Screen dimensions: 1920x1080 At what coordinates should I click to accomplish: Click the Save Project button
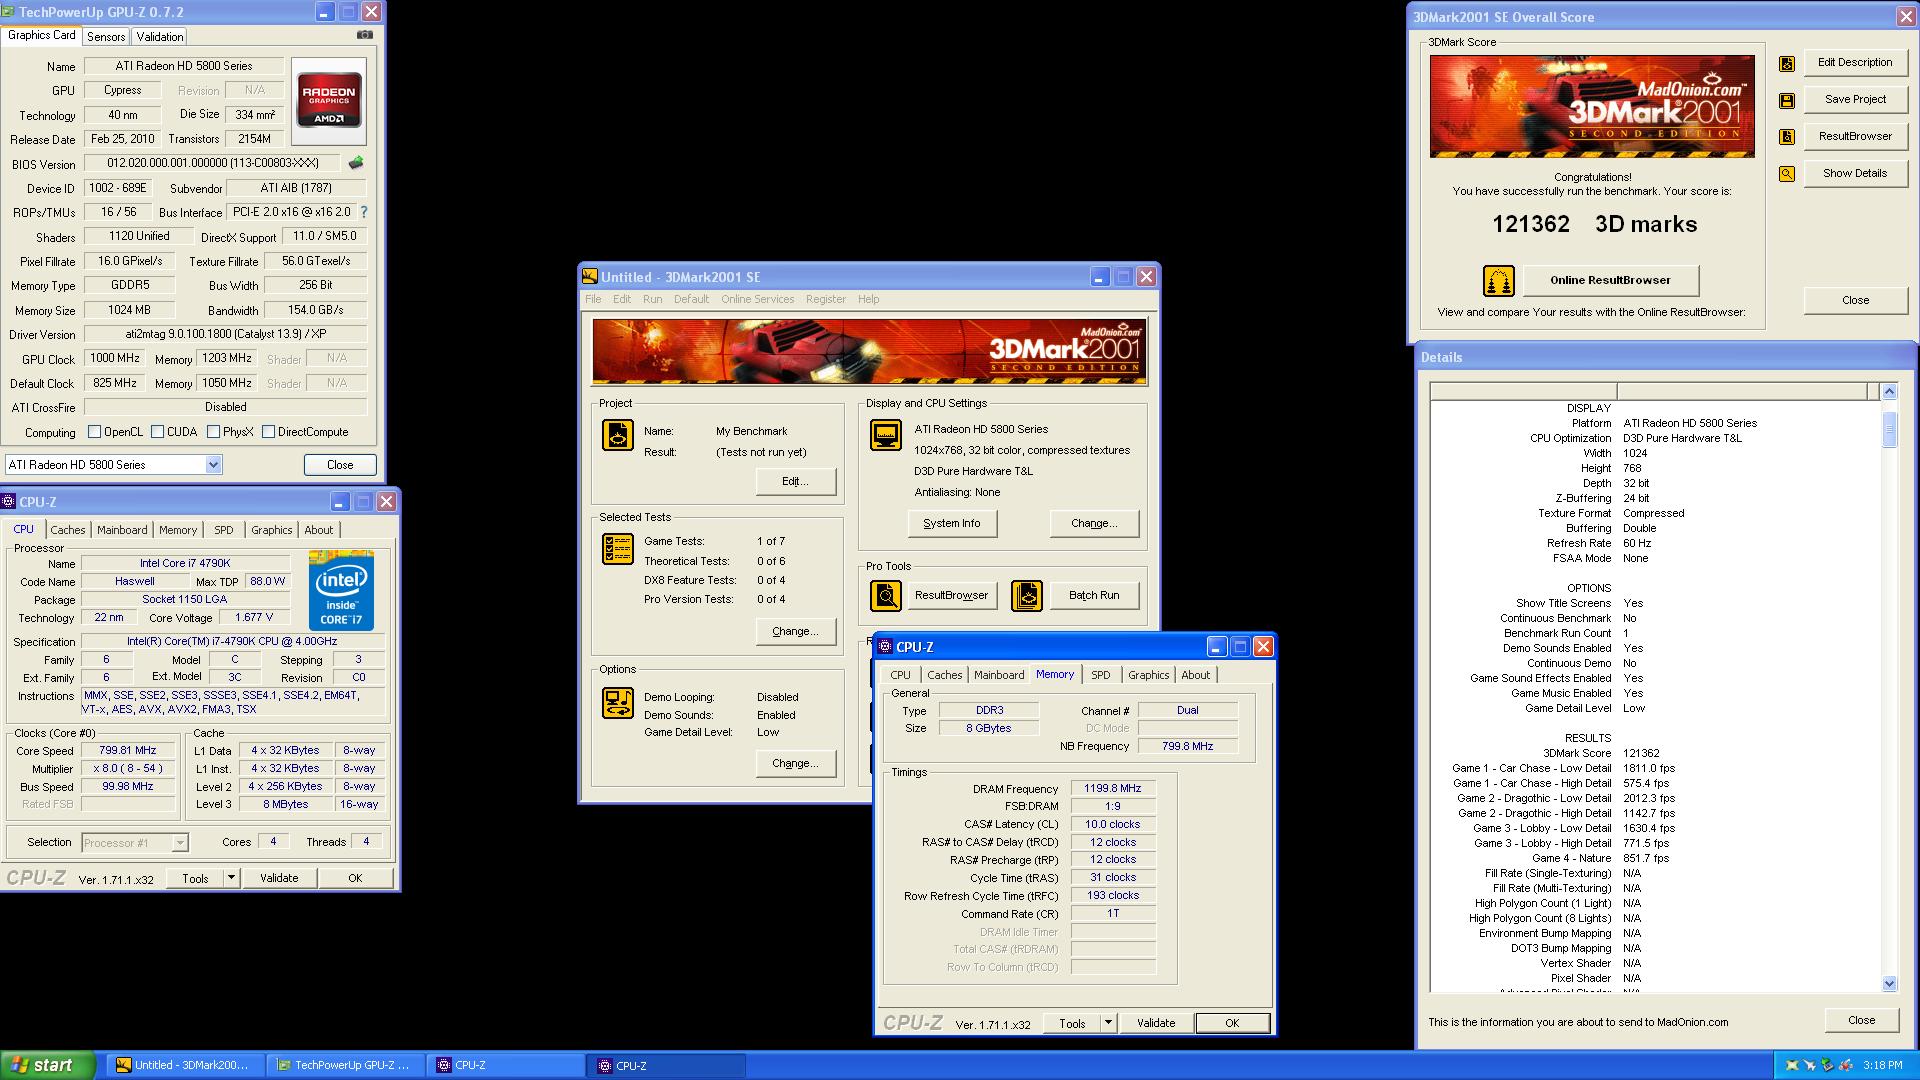1855,99
